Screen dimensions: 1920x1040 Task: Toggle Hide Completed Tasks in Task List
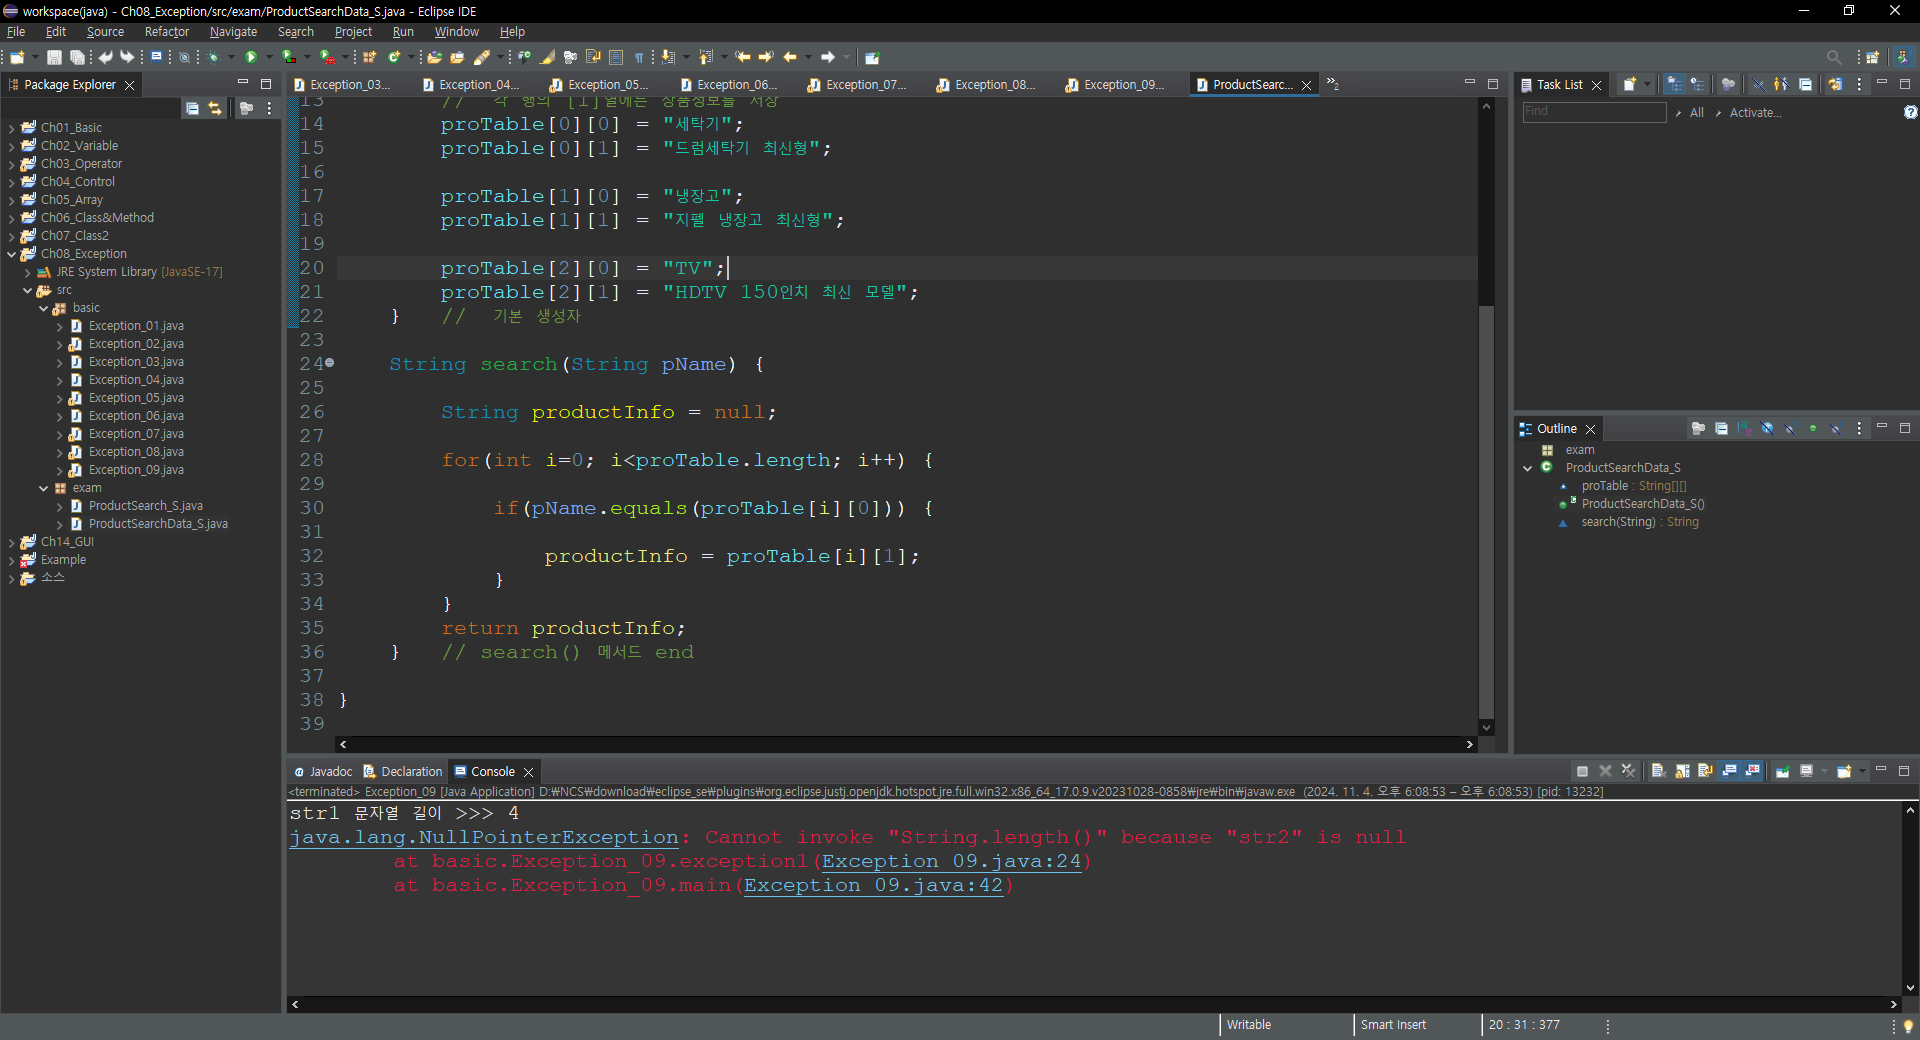(x=1758, y=84)
